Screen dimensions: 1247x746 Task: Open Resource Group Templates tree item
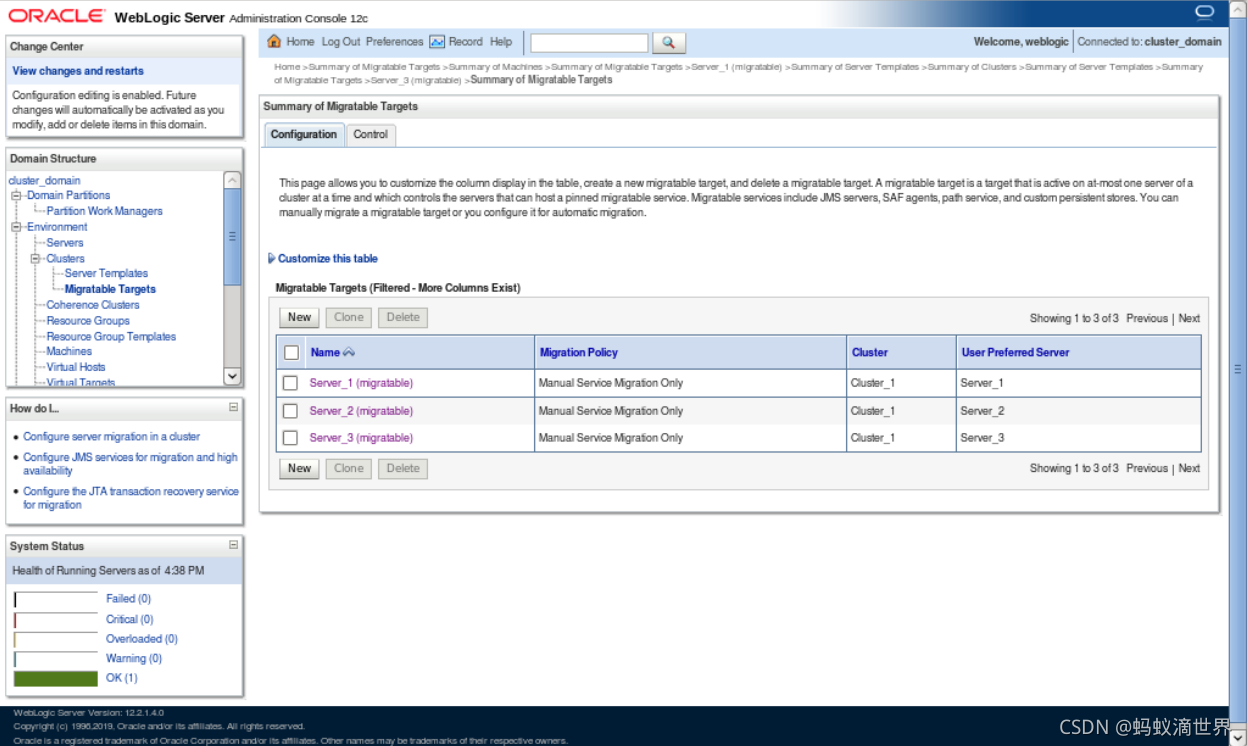point(111,337)
